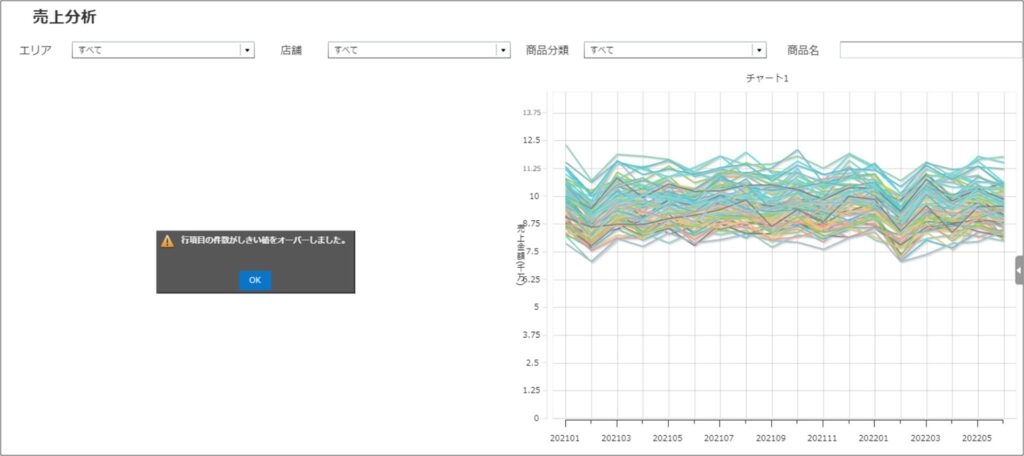Click the 202101 x-axis label
1024x456 pixels.
click(566, 438)
